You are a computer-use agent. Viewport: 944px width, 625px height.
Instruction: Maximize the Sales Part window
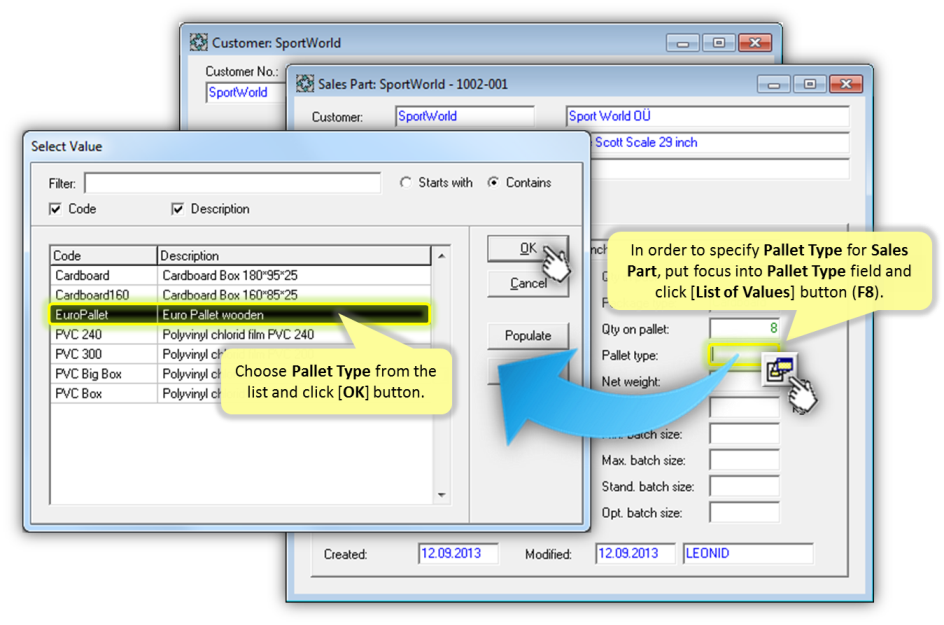[x=810, y=84]
